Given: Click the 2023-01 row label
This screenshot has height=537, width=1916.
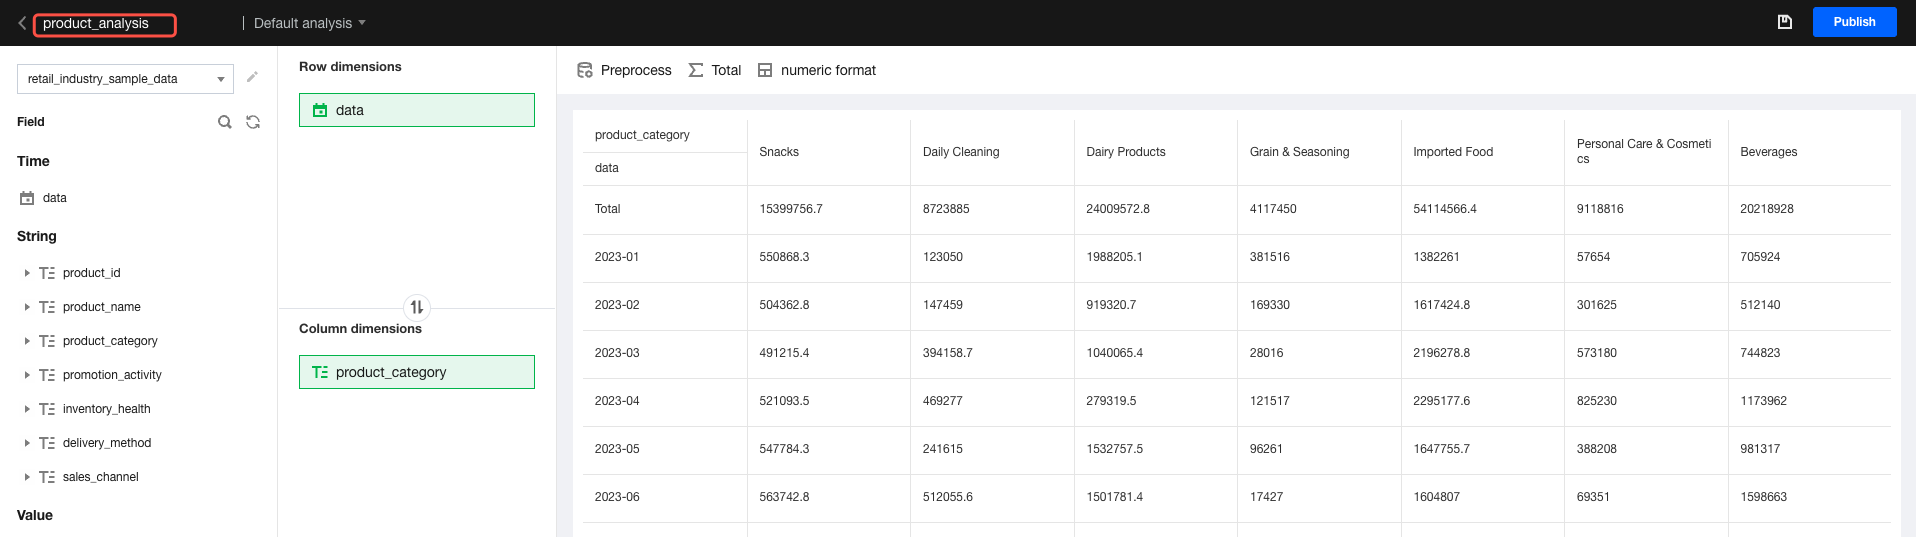Looking at the screenshot, I should pyautogui.click(x=617, y=257).
